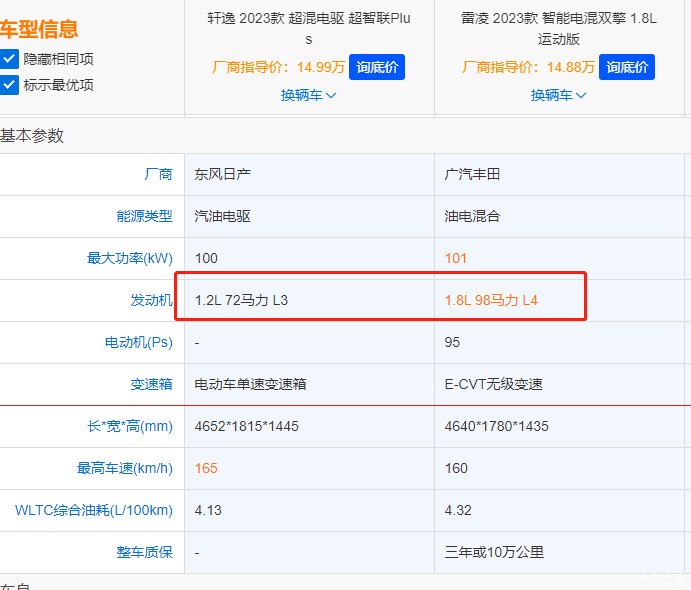Click the 长*宽*高(mm) parameter label
This screenshot has width=691, height=590.
point(130,426)
